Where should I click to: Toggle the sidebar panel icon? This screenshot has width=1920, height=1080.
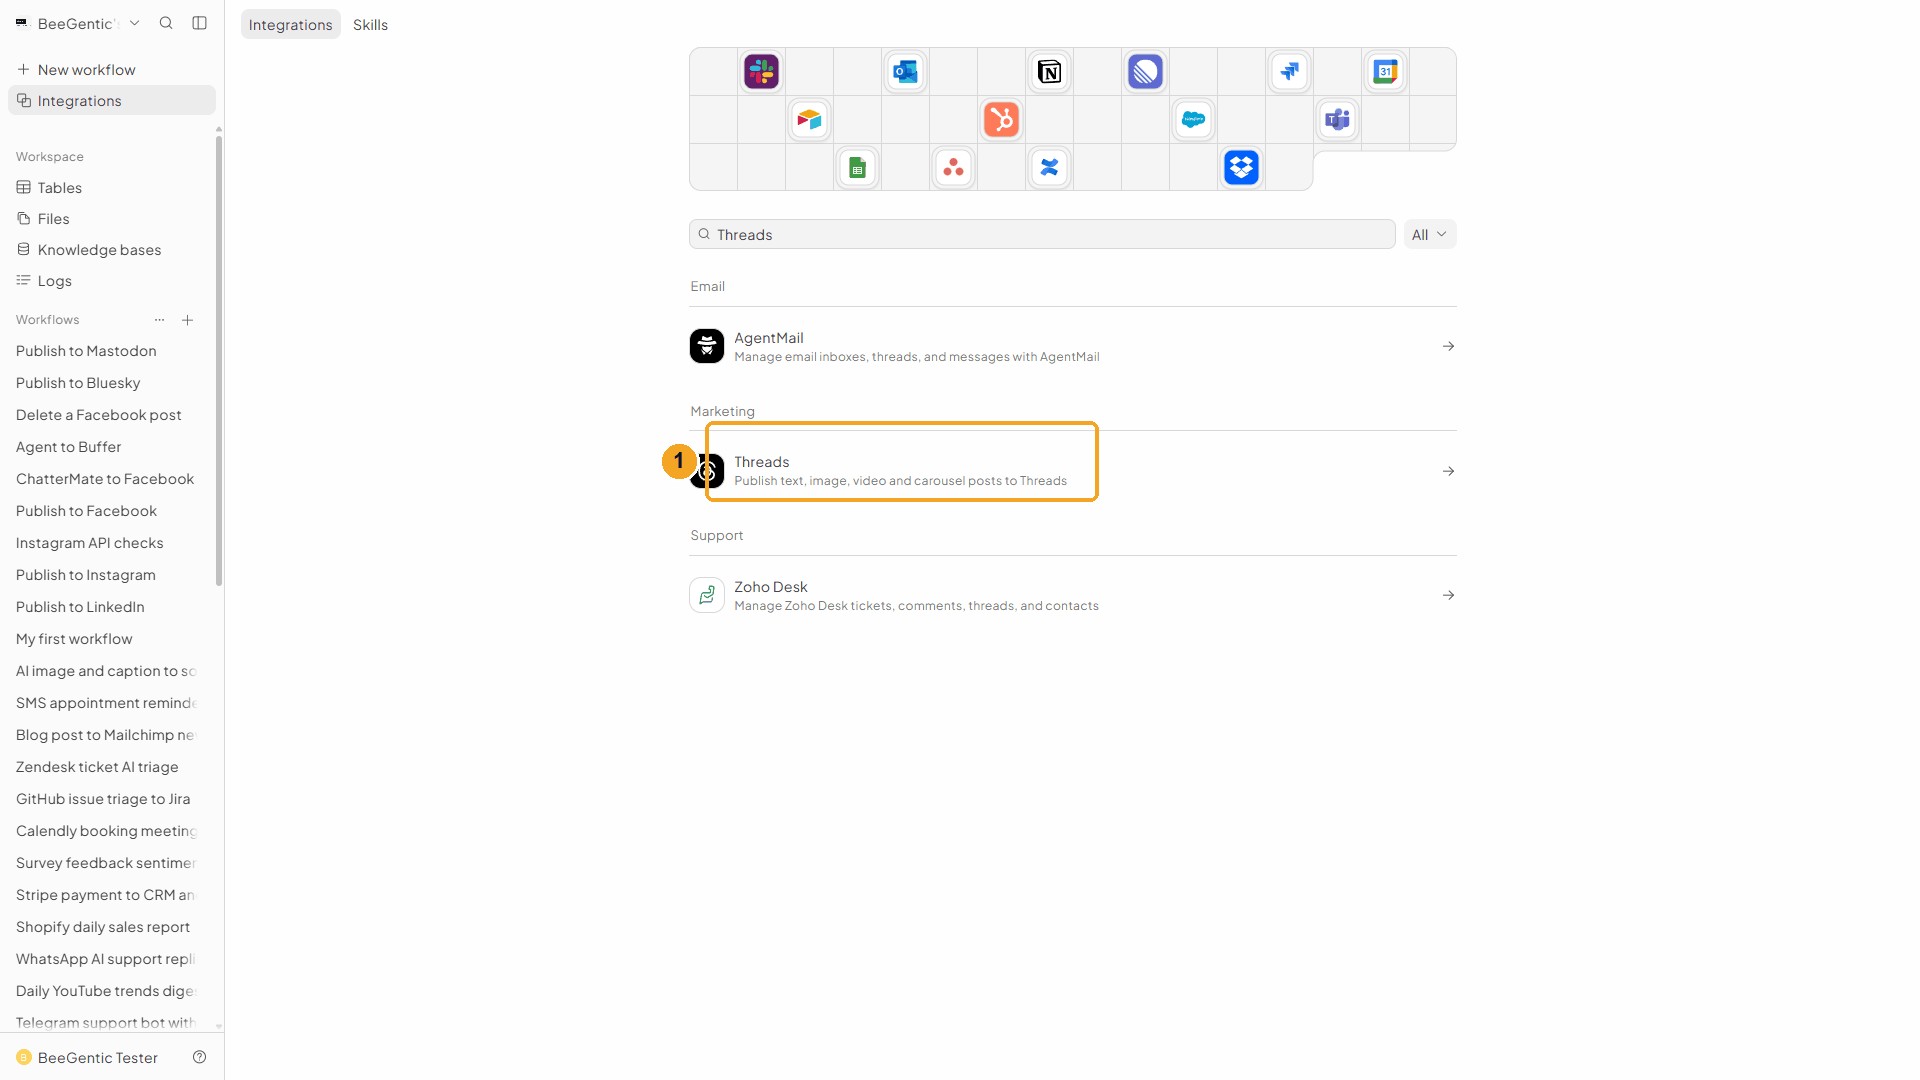[x=200, y=23]
